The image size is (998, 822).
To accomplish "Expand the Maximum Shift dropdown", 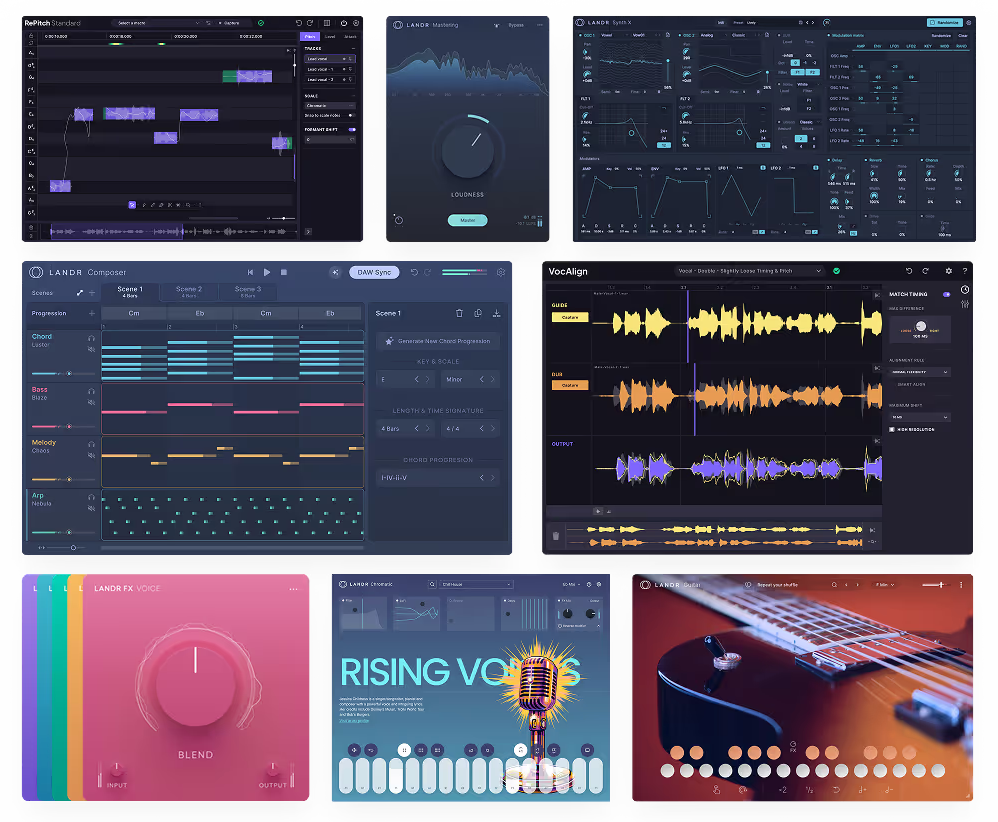I will [919, 417].
